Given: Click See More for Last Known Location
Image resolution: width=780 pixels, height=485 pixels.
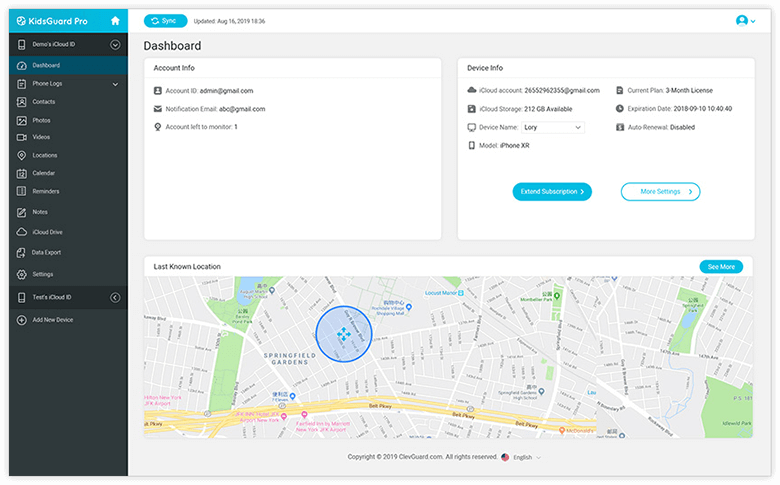Looking at the screenshot, I should tap(721, 267).
